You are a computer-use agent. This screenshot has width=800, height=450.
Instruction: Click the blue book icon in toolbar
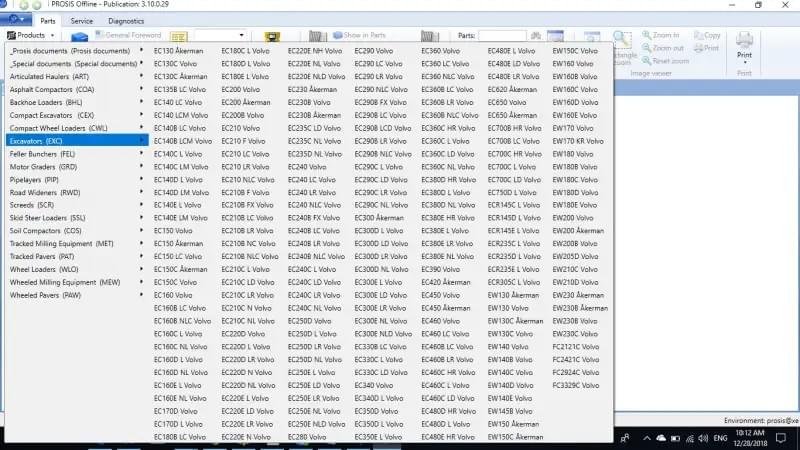click(x=79, y=36)
